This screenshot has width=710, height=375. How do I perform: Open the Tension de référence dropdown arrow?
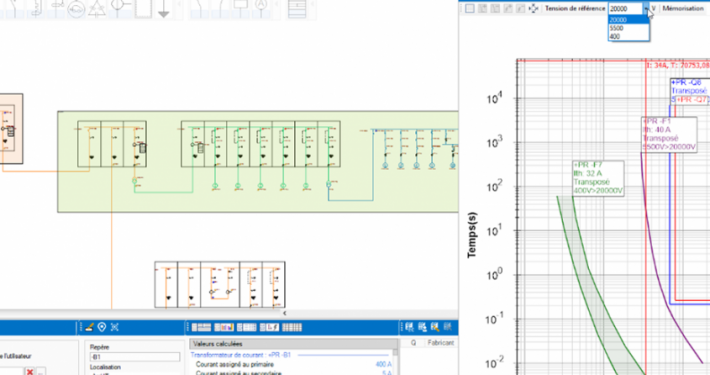pyautogui.click(x=646, y=9)
